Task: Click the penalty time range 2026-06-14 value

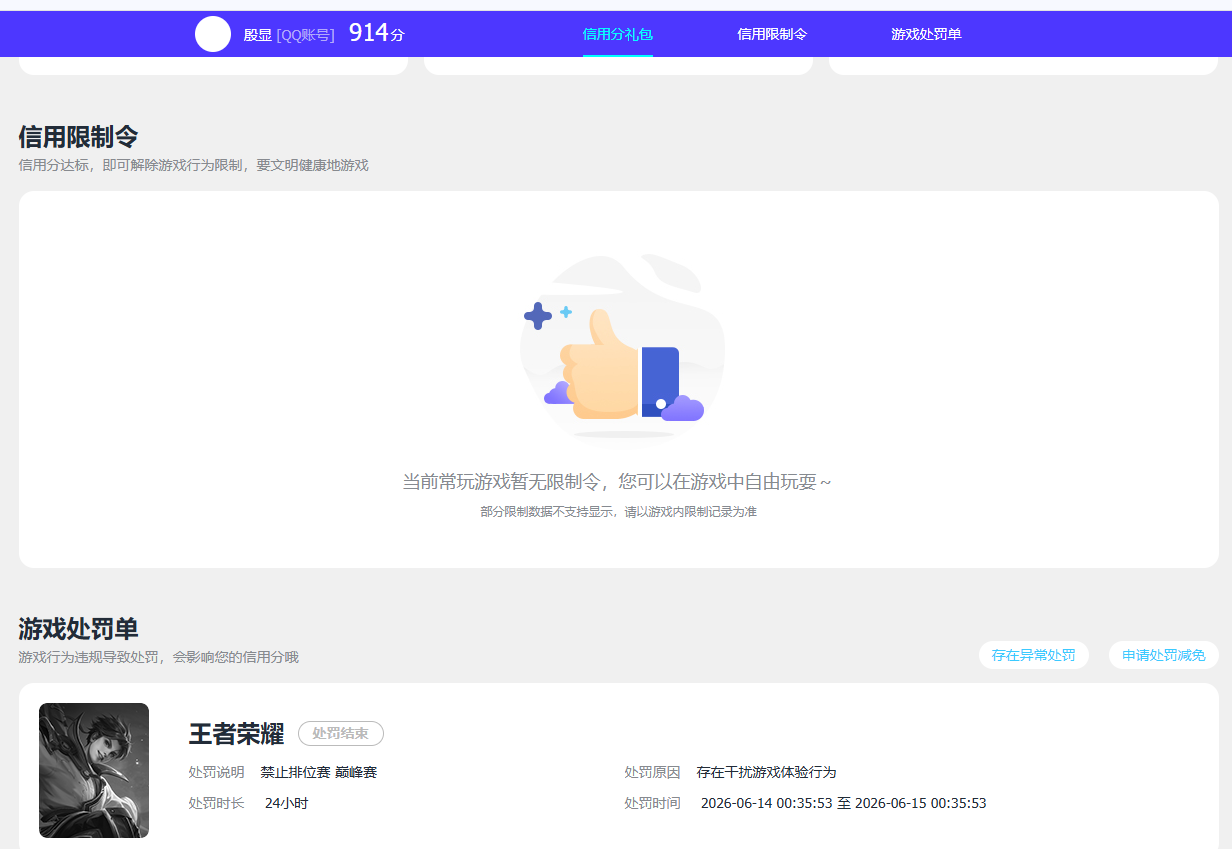Action: (843, 803)
